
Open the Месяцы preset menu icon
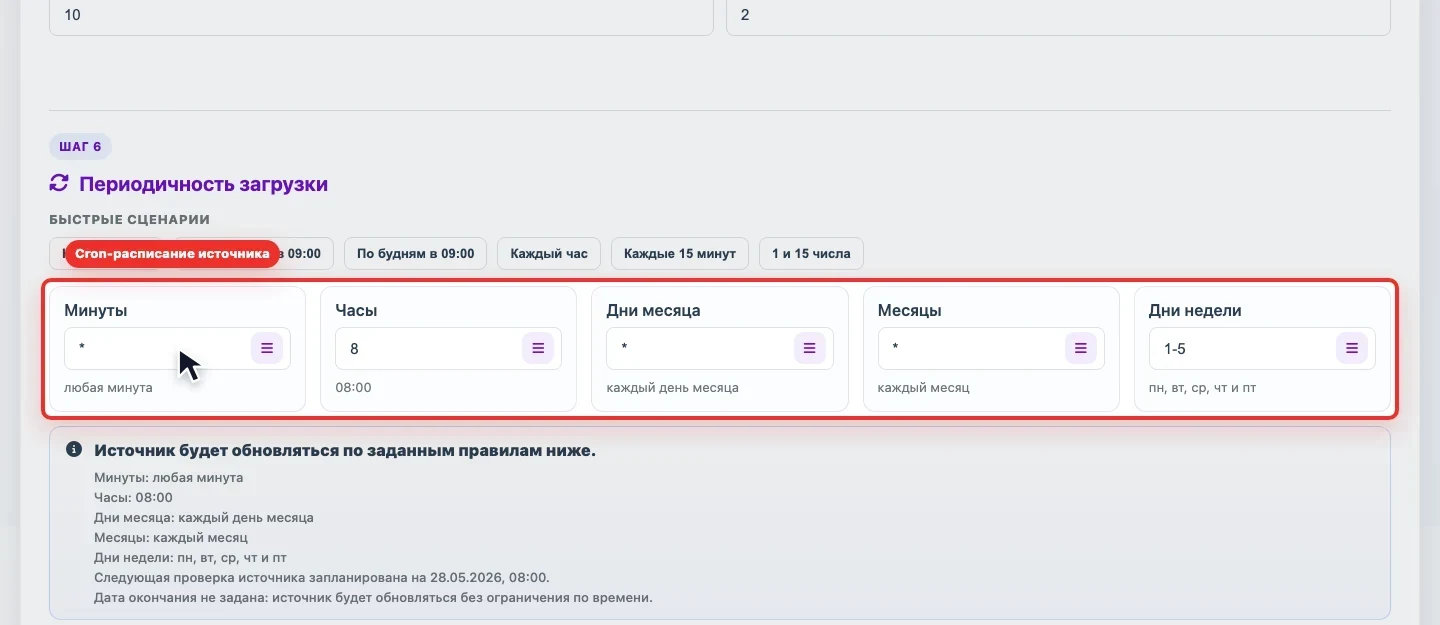1081,348
